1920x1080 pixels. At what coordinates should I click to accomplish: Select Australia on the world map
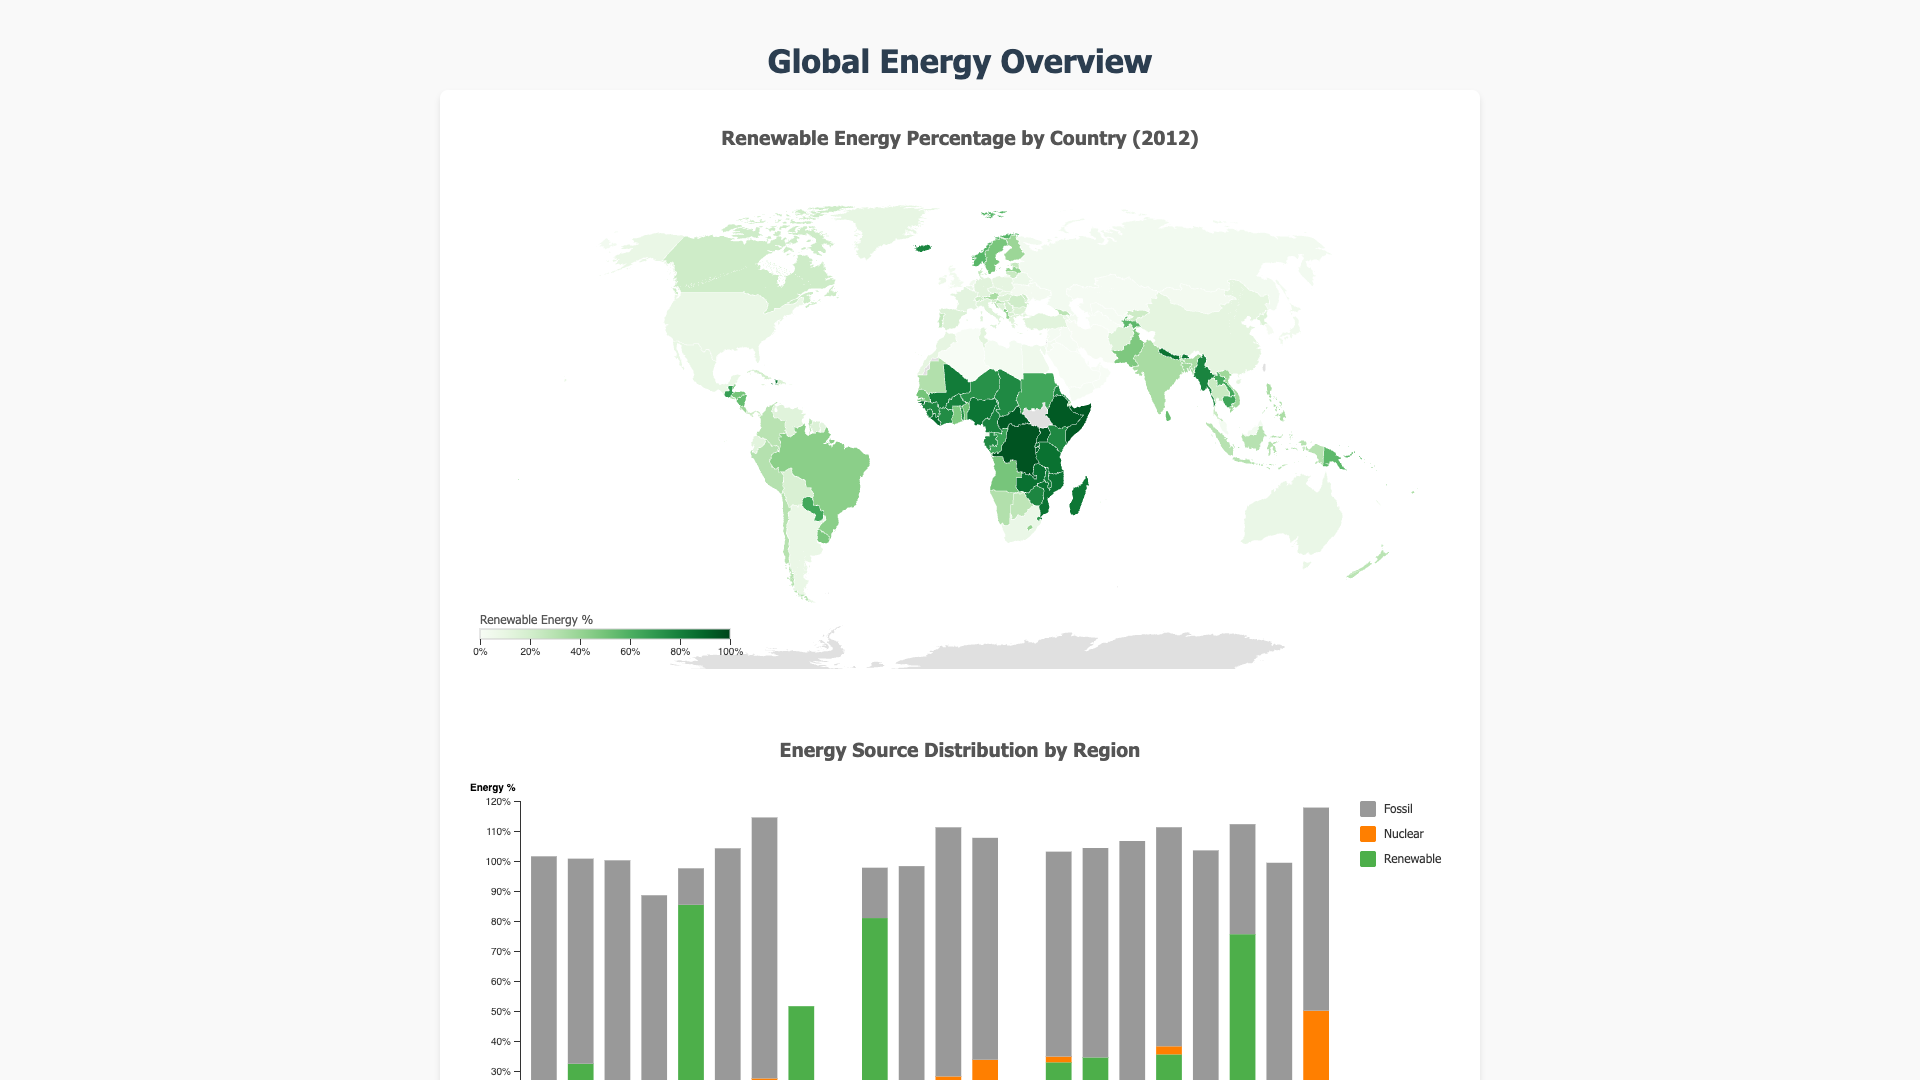[1292, 515]
